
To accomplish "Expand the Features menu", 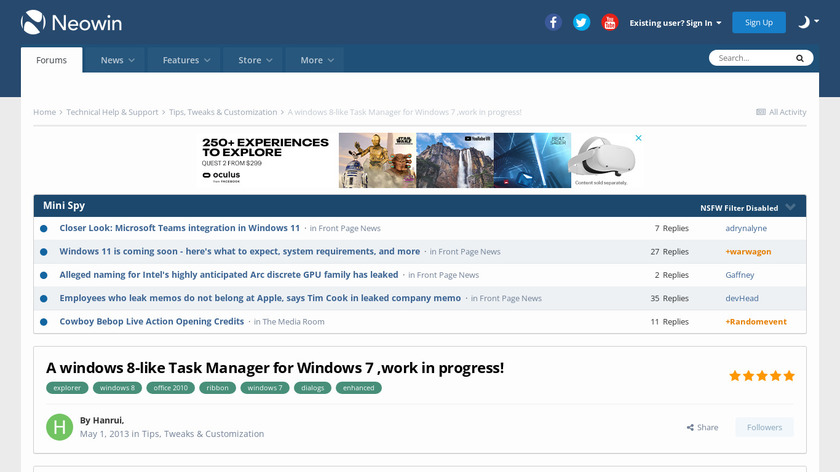I will coord(186,60).
